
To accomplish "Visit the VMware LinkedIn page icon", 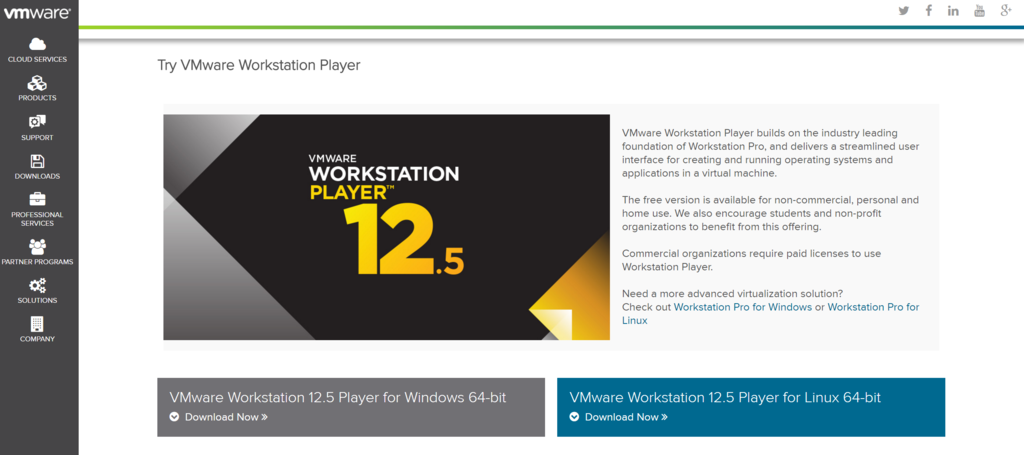I will tap(953, 10).
